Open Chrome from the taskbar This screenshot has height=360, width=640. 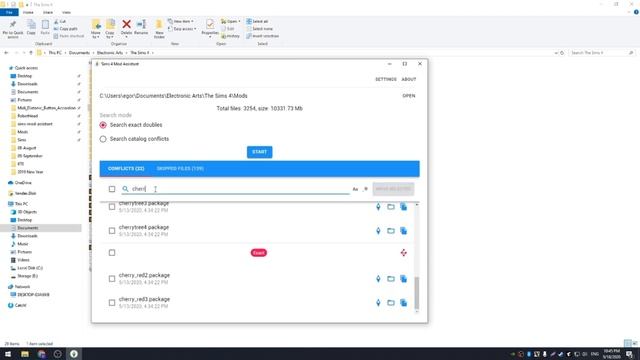41,354
